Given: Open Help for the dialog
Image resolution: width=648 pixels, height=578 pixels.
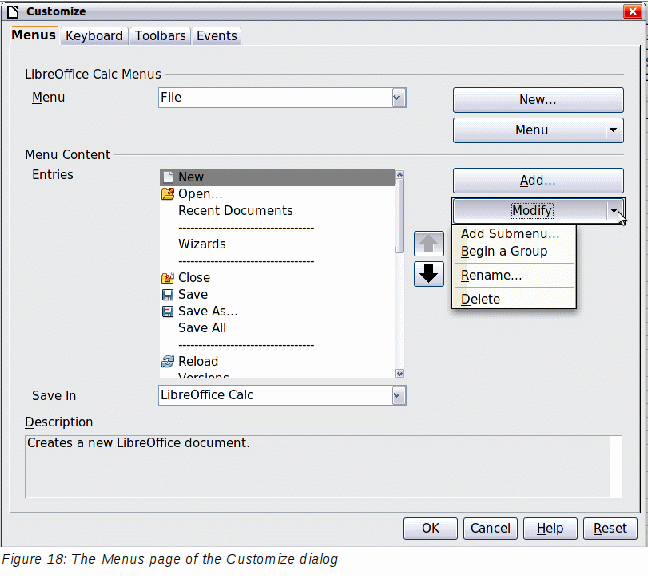Looking at the screenshot, I should (x=550, y=528).
